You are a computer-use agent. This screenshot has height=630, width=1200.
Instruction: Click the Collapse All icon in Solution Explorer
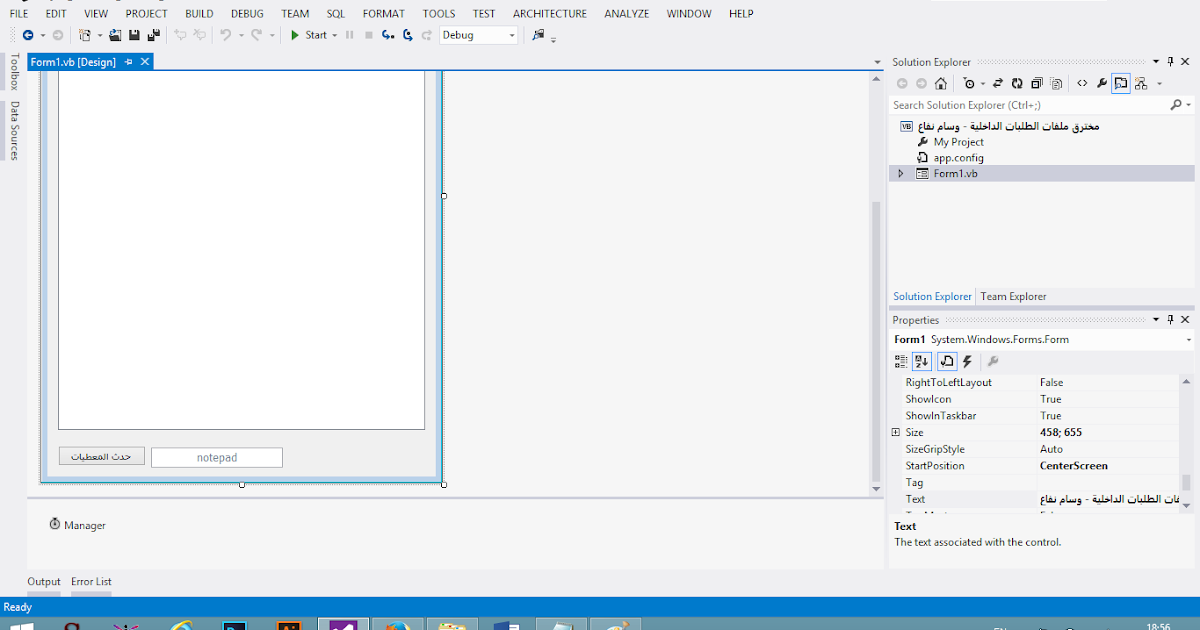[1037, 83]
